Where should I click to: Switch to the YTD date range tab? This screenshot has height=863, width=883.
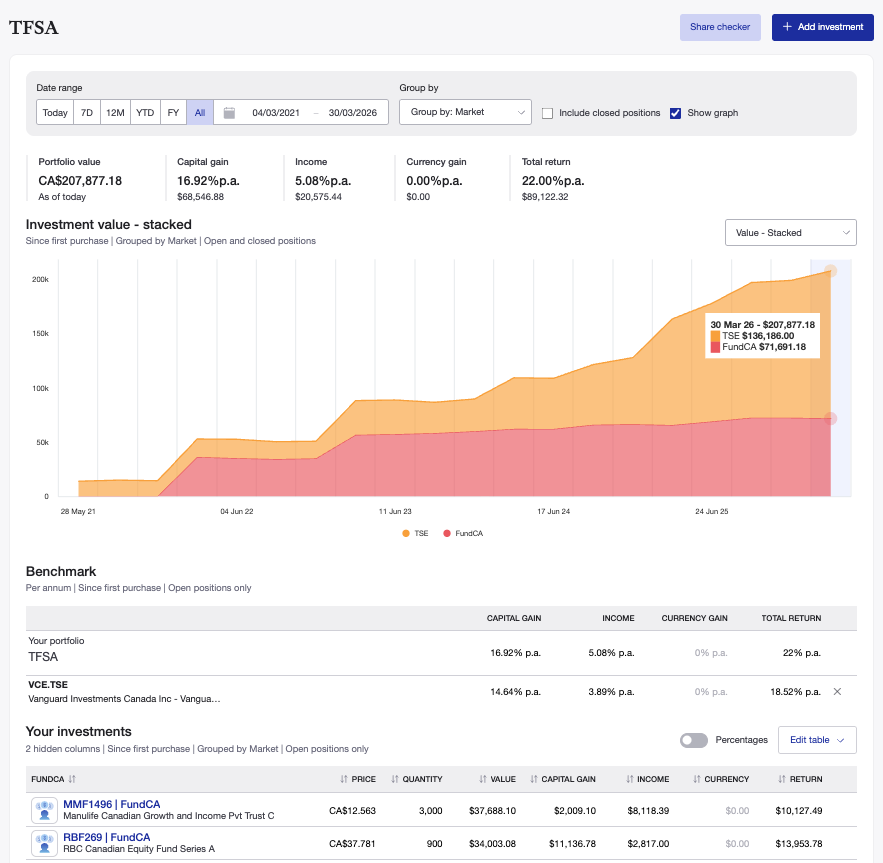[144, 112]
